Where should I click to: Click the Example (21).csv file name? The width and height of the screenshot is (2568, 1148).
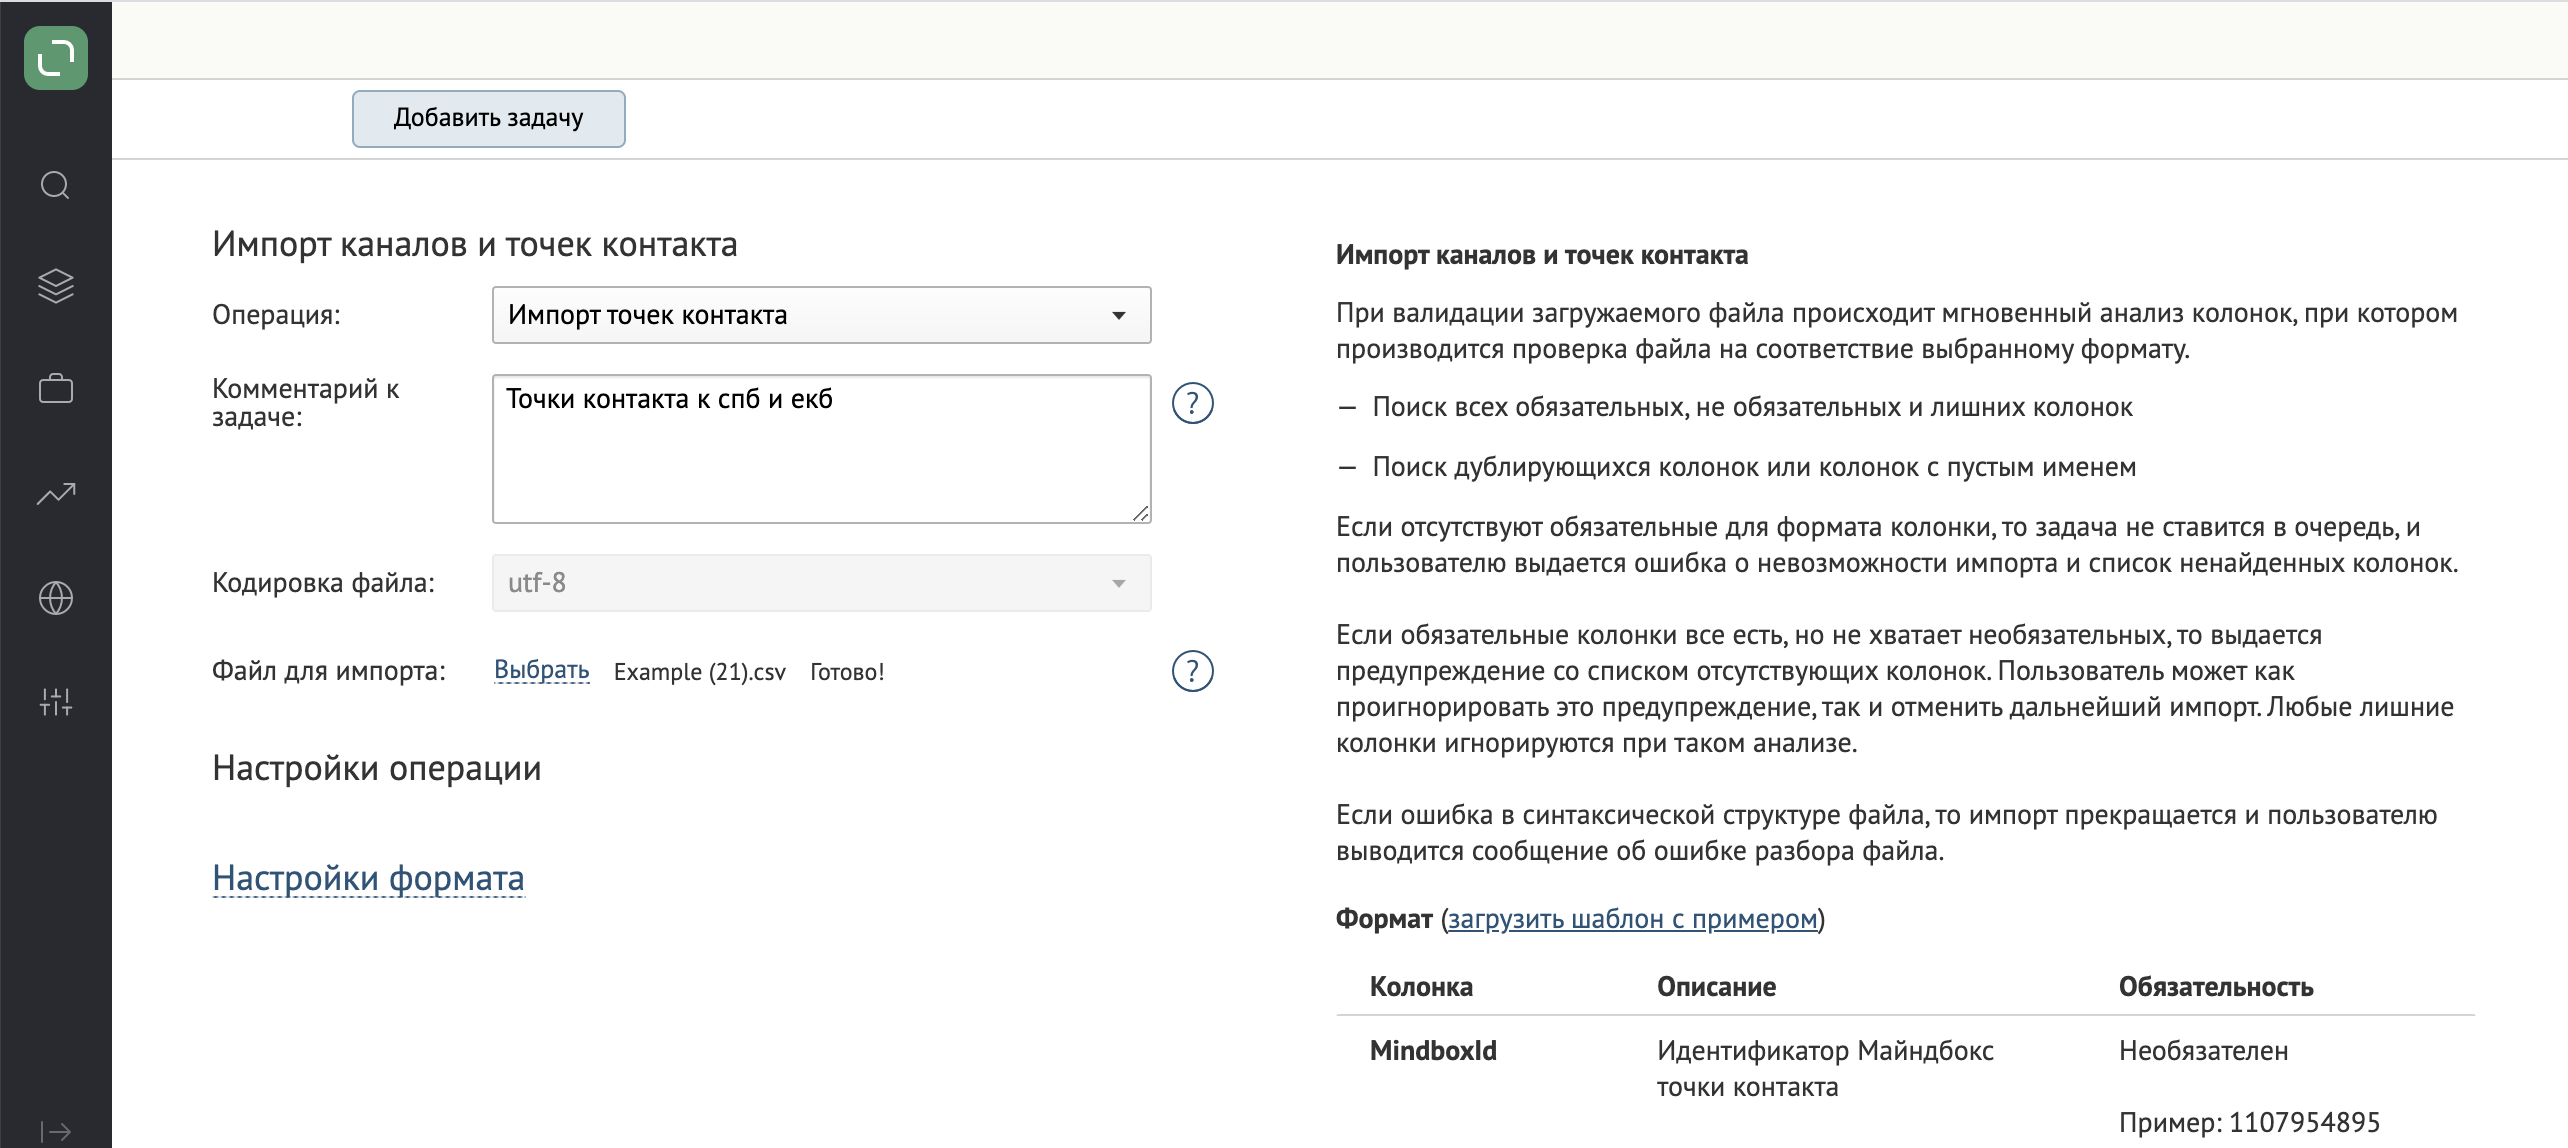pos(699,672)
